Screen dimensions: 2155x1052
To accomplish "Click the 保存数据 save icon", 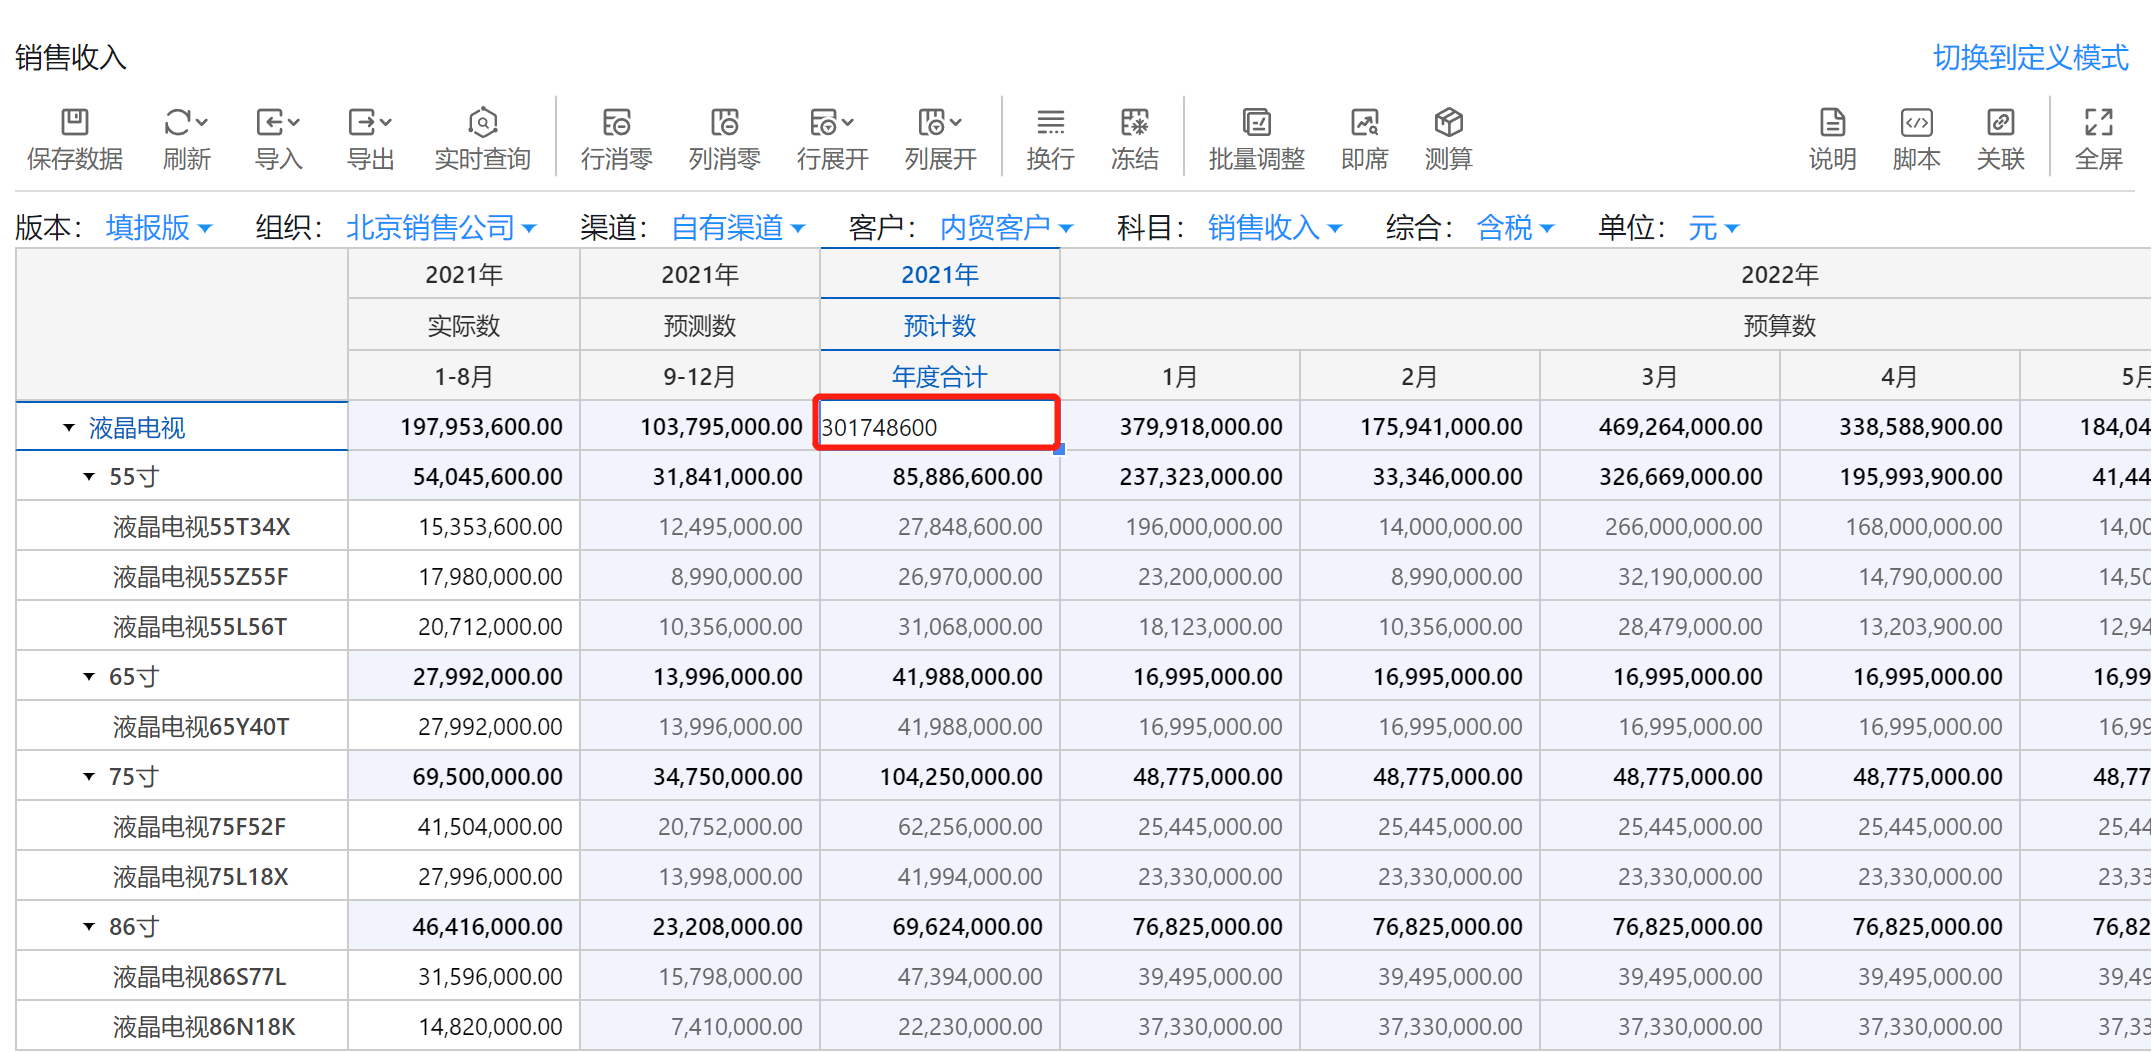I will point(75,123).
